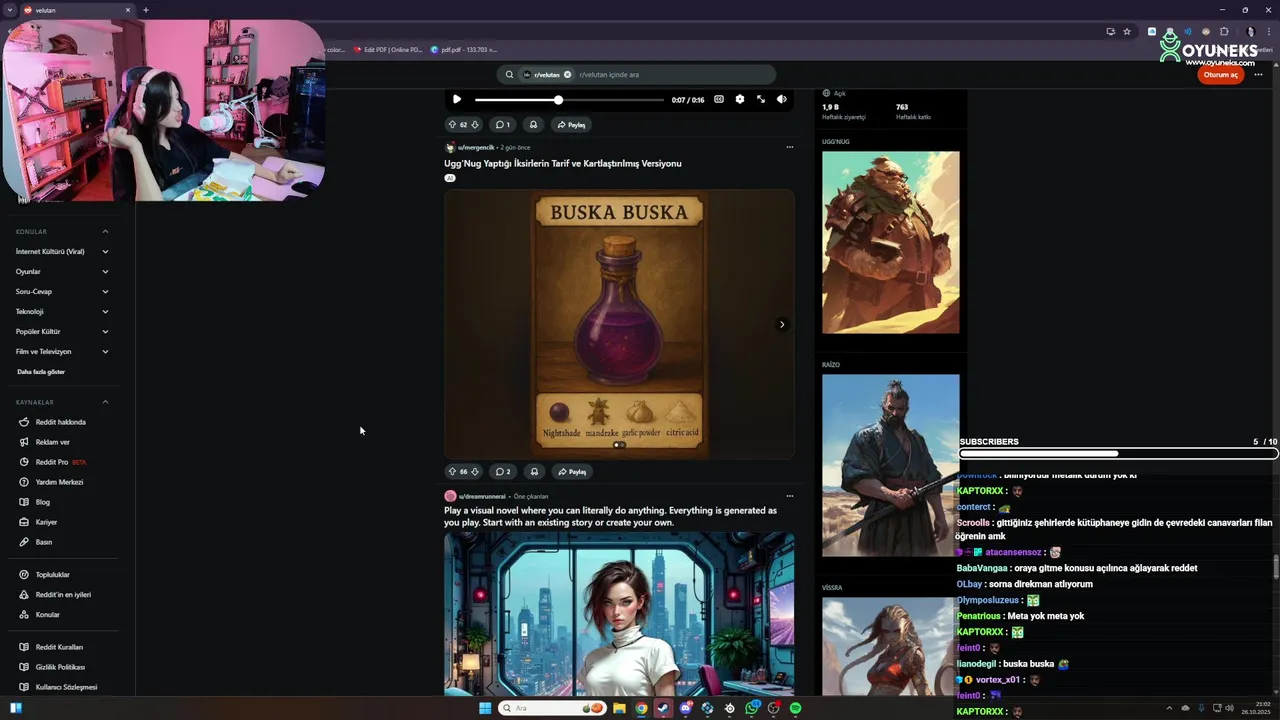Share the top video post via Paylaş

click(571, 125)
